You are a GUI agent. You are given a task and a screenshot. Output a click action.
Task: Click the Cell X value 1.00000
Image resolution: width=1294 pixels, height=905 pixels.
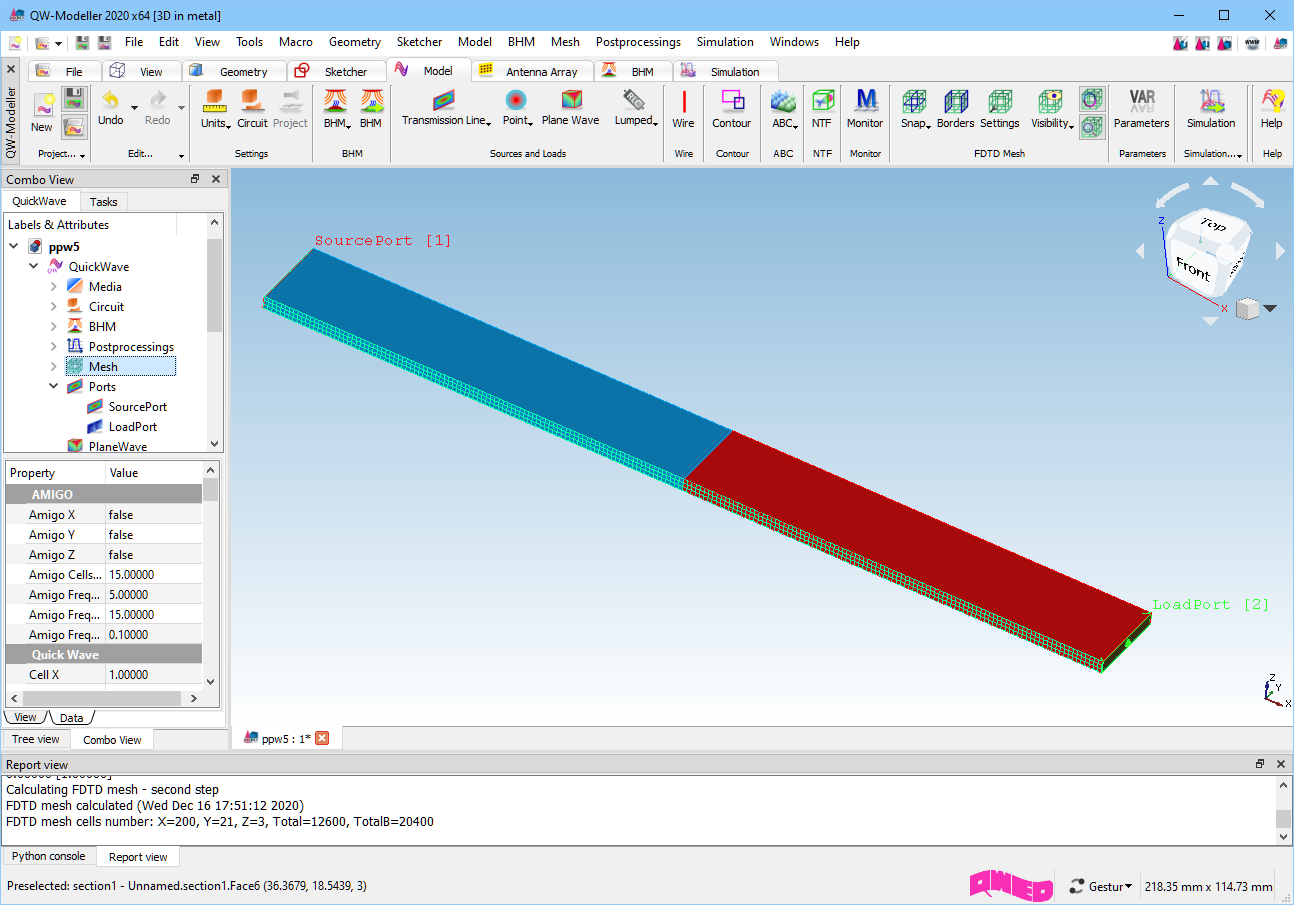(x=154, y=675)
